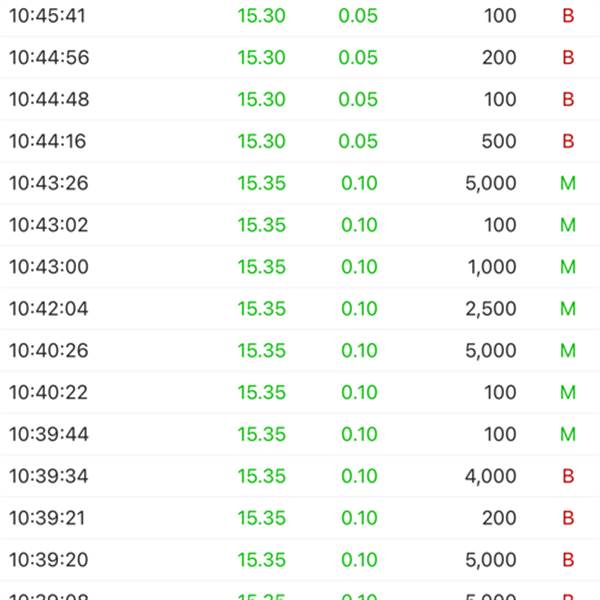This screenshot has width=600, height=600.
Task: Click price 15.30 in the 10:44:56 row
Action: tap(261, 58)
